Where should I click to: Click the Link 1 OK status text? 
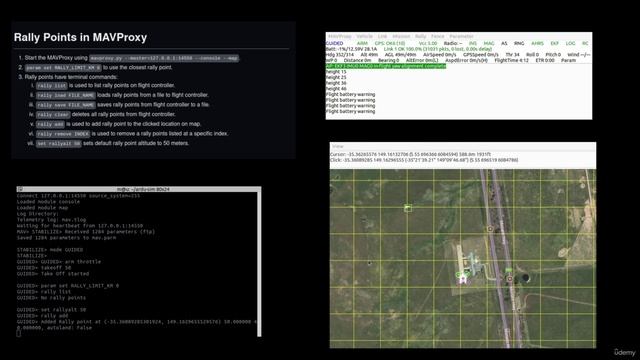coord(438,49)
